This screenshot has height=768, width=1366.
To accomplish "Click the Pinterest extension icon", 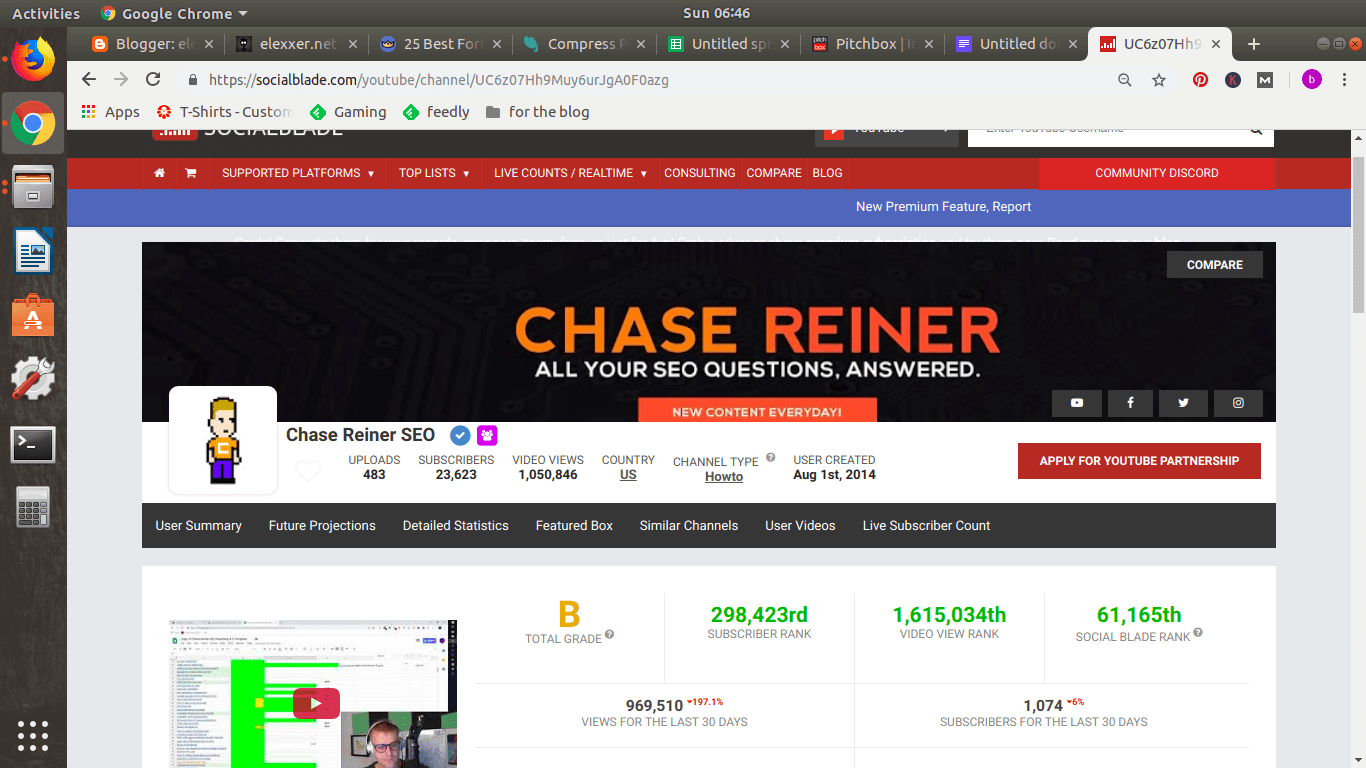I will click(1200, 80).
